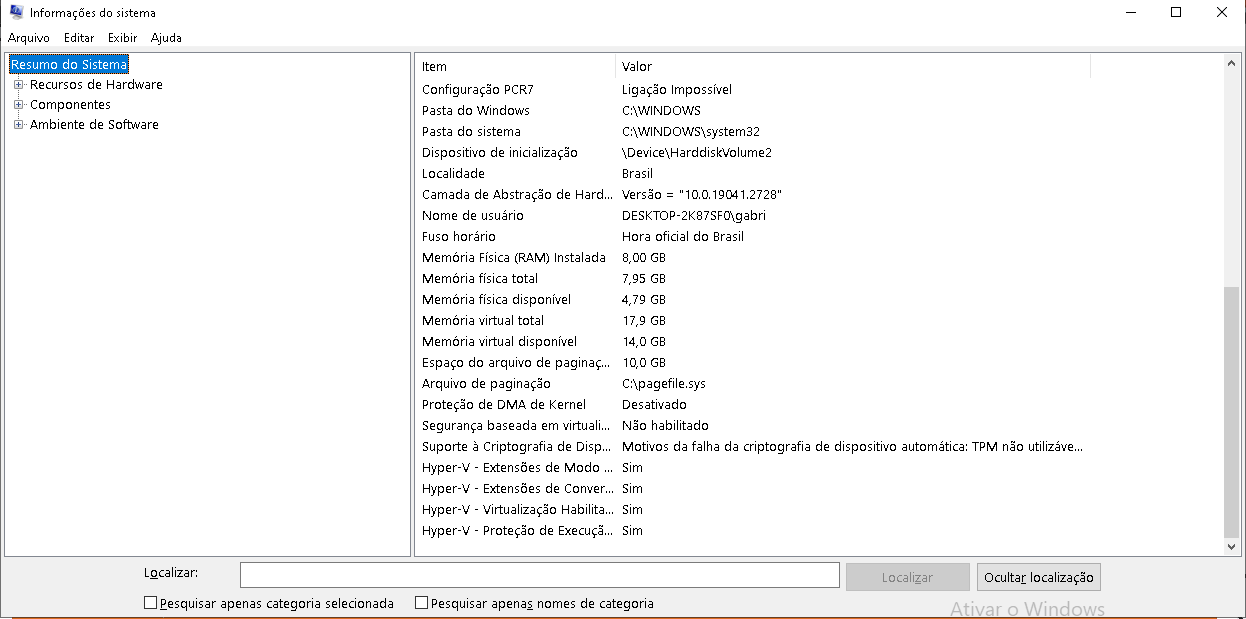Image resolution: width=1246 pixels, height=619 pixels.
Task: Select Memória virtual total row
Action: point(753,321)
